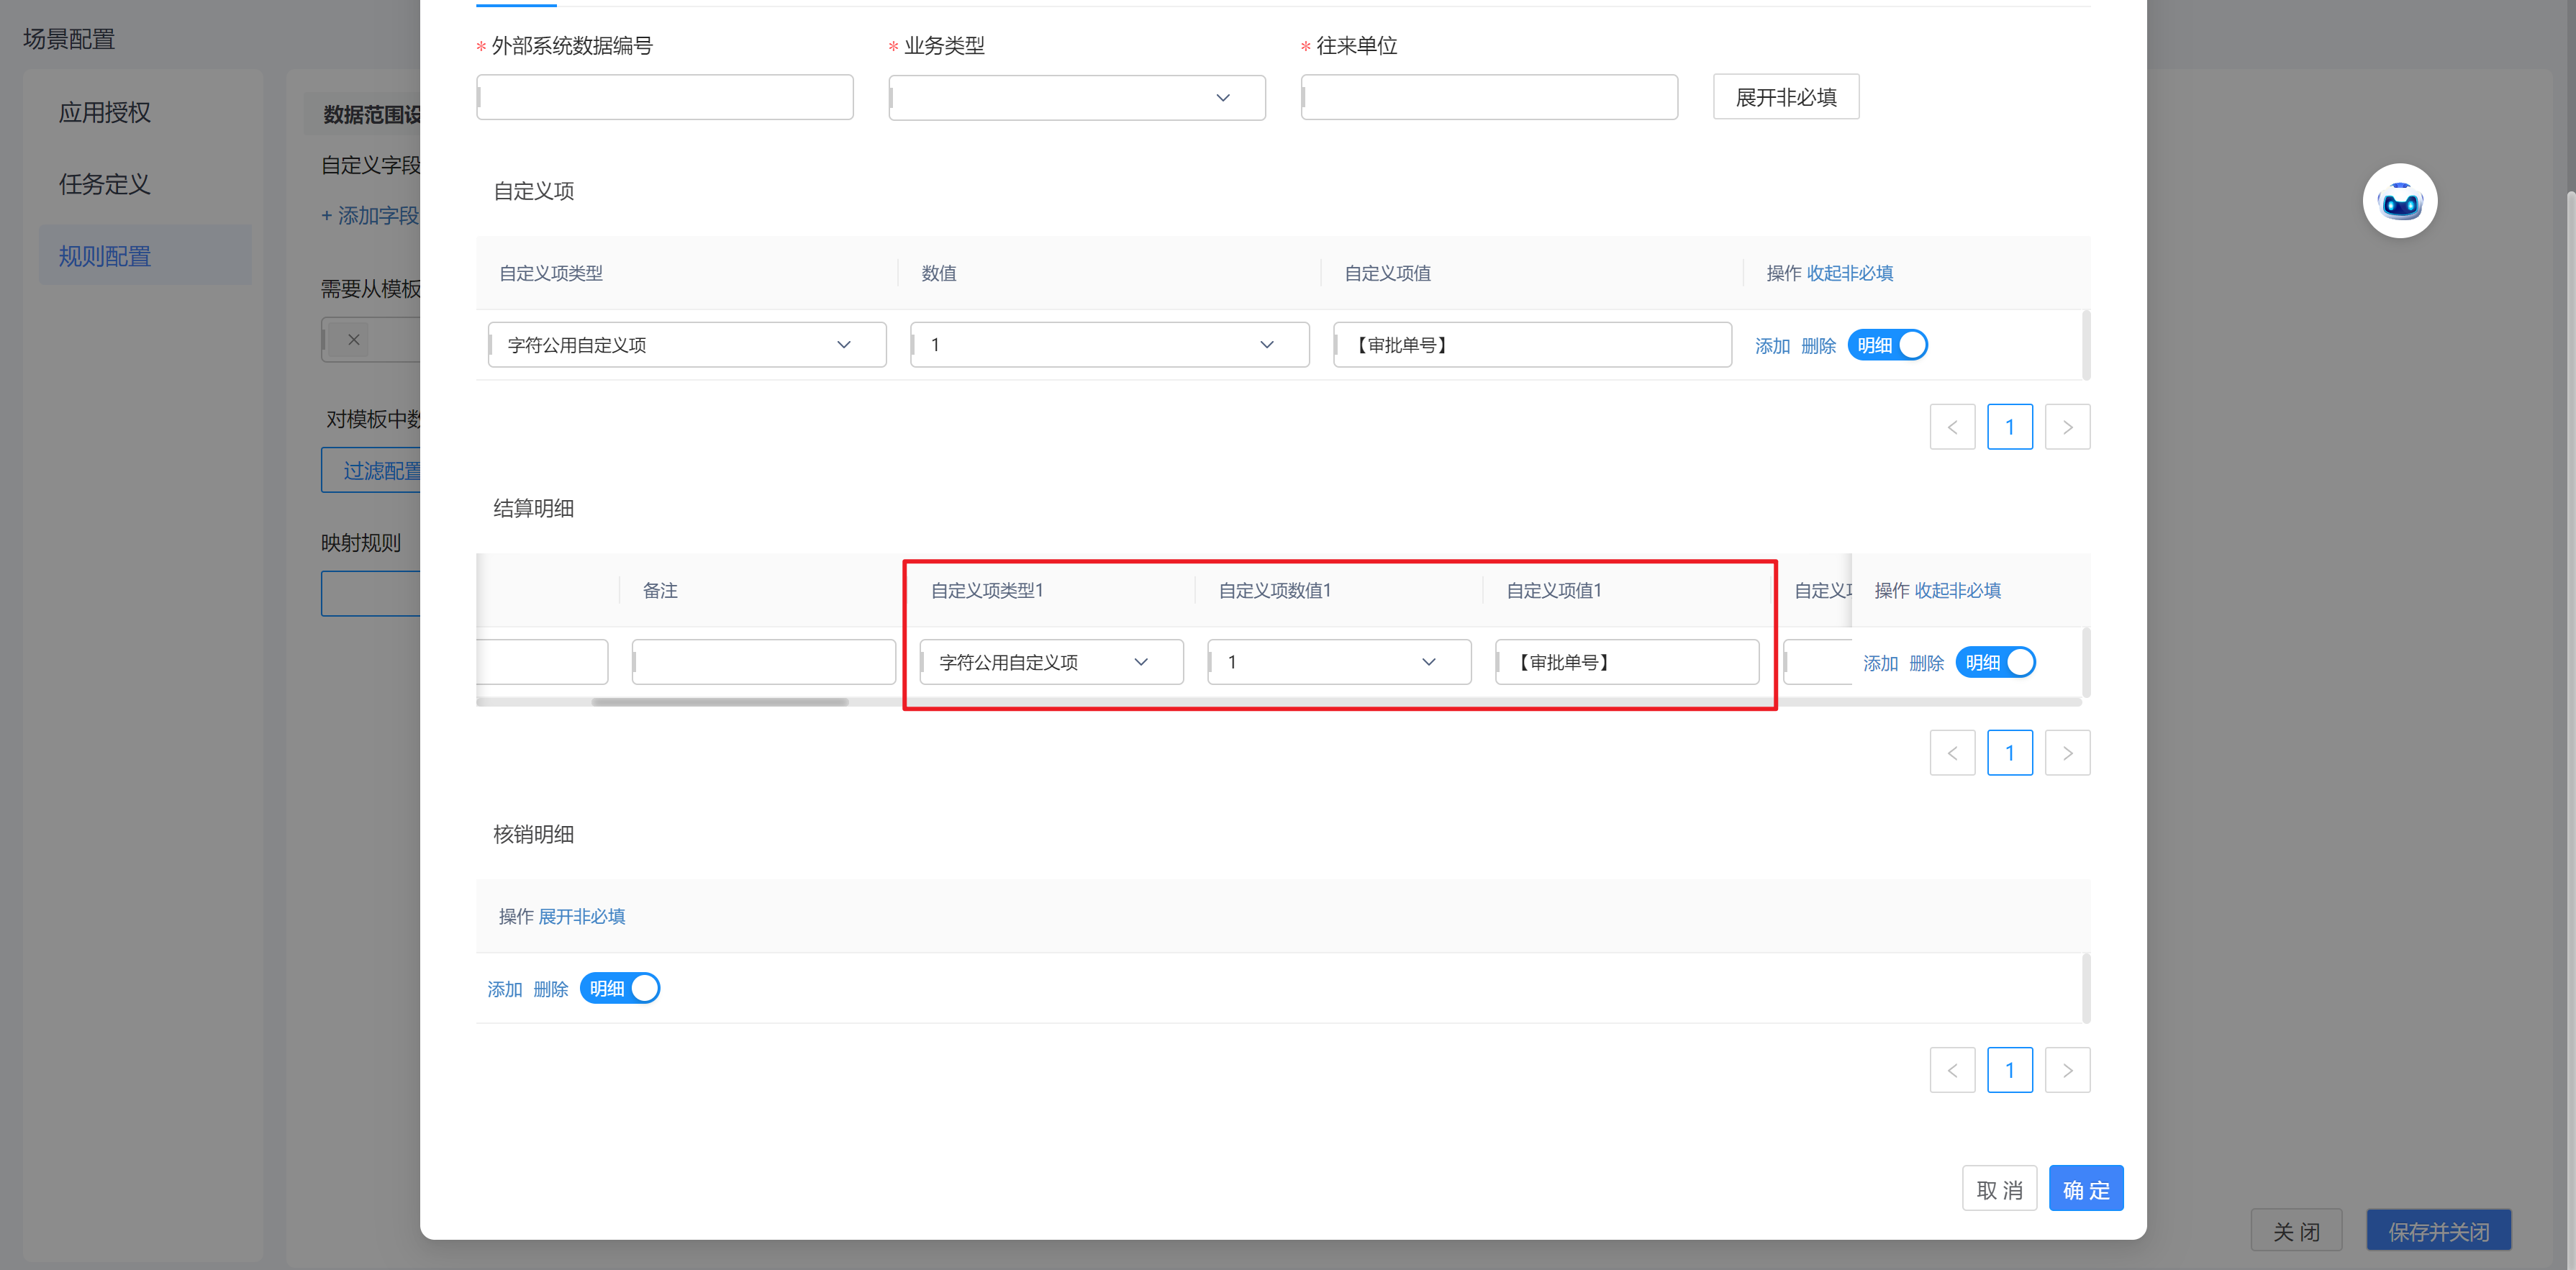Click the 展开非必填 button at top

click(x=1785, y=97)
